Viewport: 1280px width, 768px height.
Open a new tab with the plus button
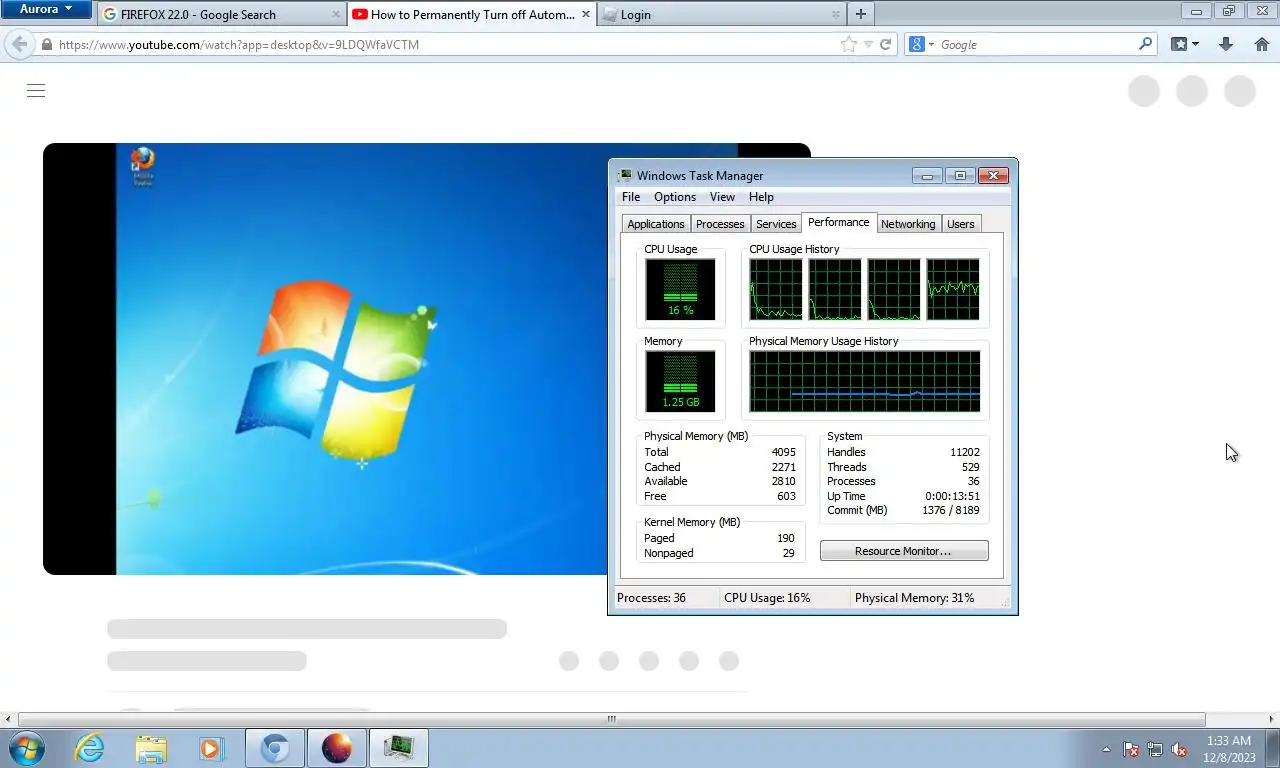[860, 14]
